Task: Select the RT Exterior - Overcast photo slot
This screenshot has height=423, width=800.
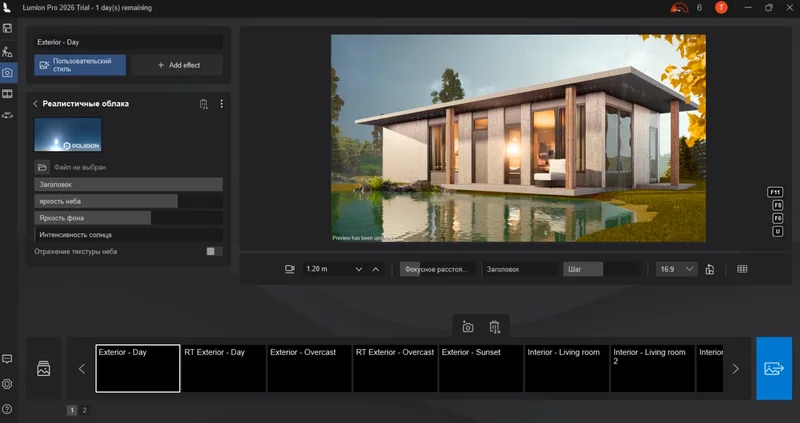Action: pos(395,368)
